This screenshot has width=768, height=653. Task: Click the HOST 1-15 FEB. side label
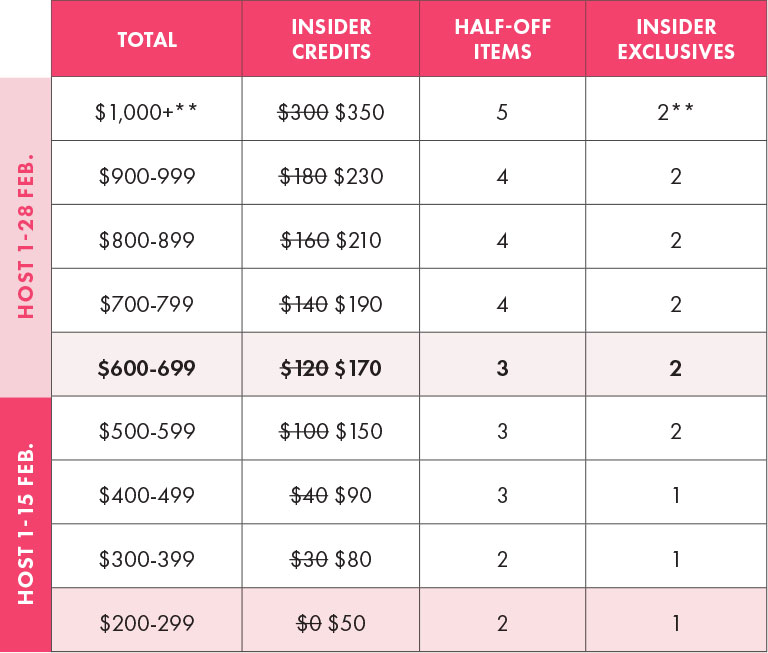pos(25,524)
